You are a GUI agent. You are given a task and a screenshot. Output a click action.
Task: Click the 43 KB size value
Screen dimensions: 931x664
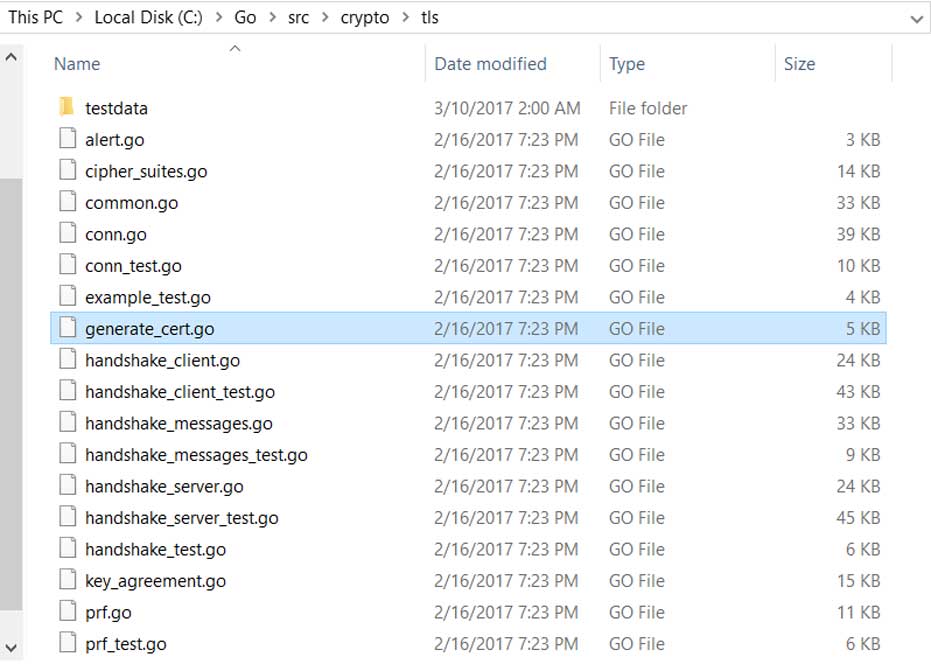tap(858, 392)
